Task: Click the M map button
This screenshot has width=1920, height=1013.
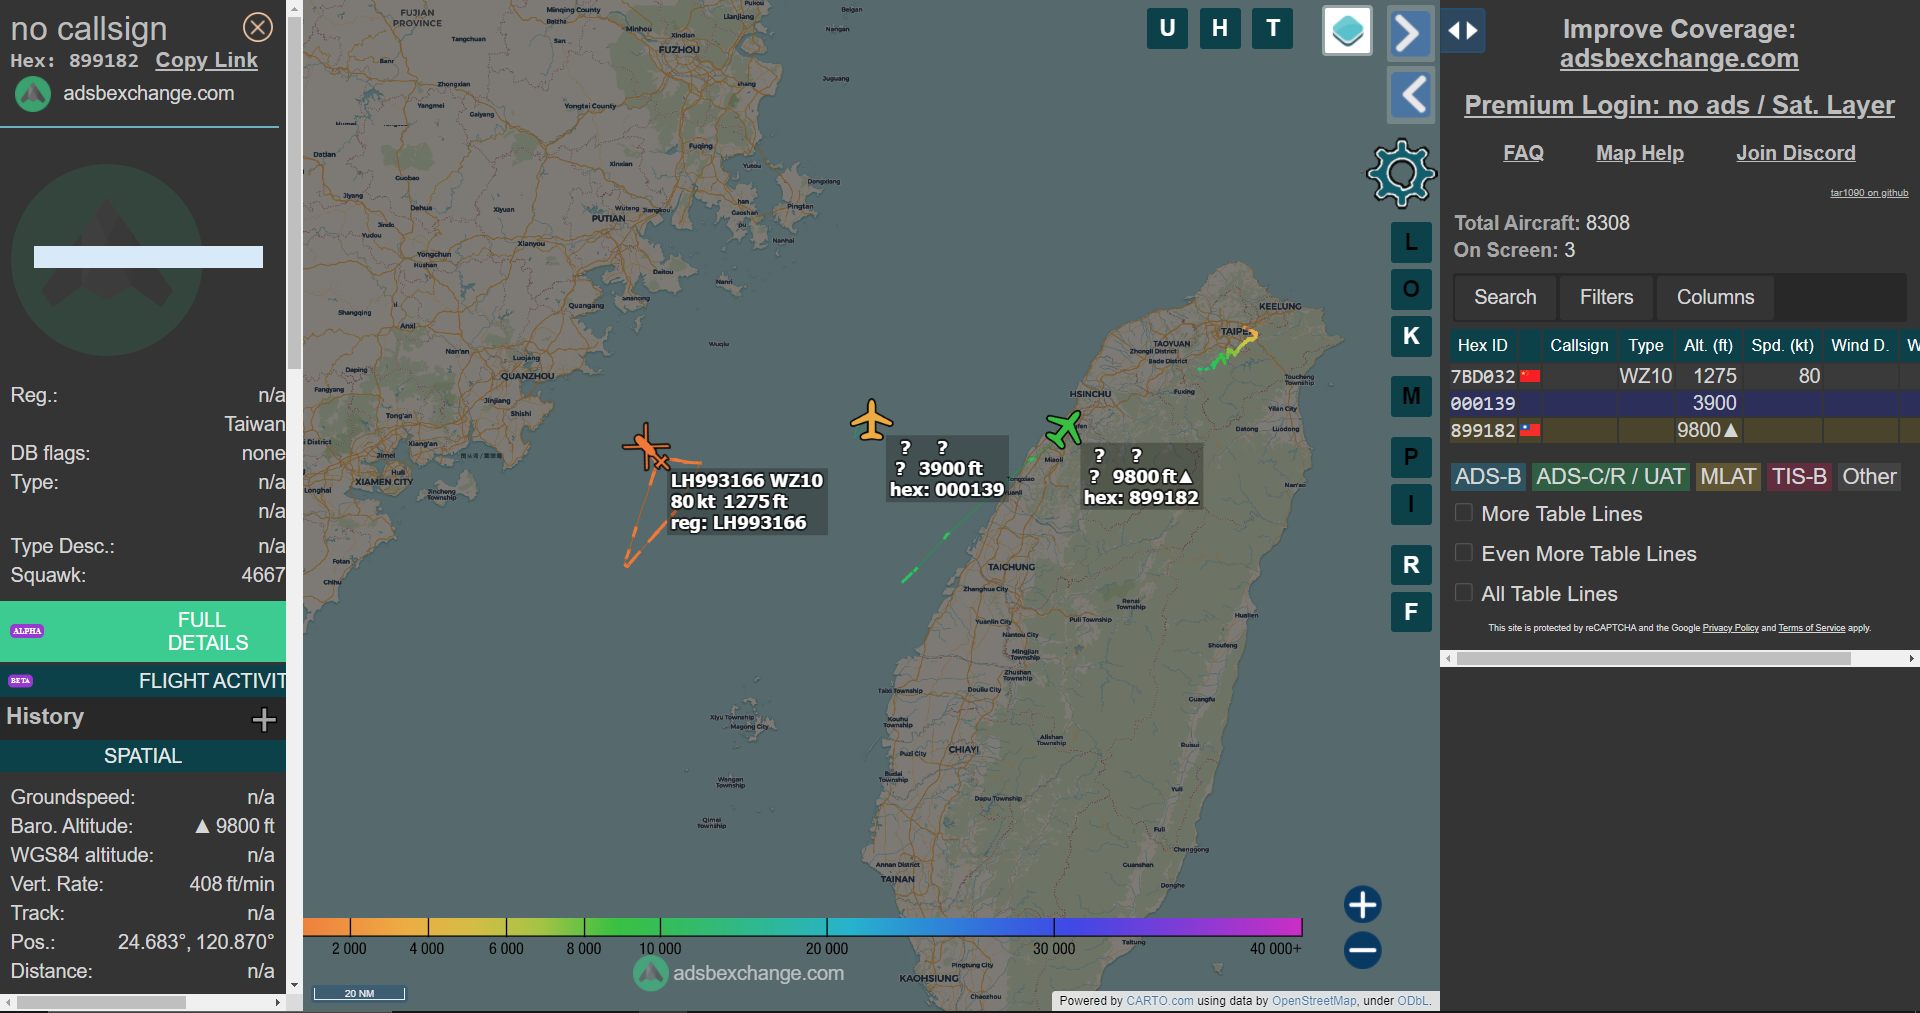Action: click(1411, 396)
